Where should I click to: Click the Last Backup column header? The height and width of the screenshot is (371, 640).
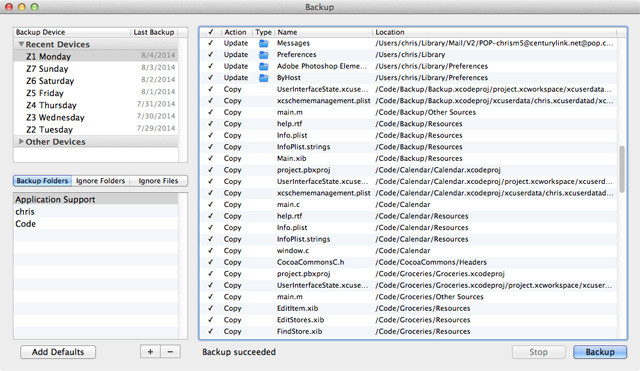tap(154, 32)
